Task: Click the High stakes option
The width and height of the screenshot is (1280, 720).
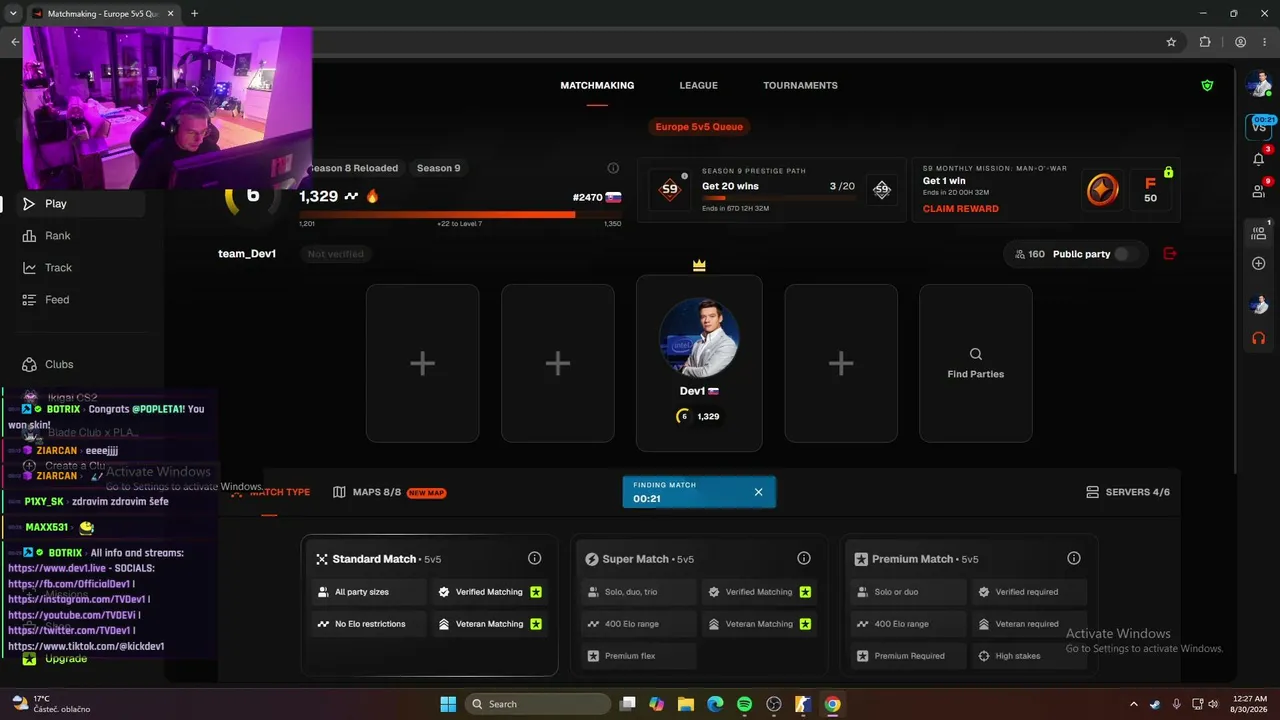Action: (1029, 656)
